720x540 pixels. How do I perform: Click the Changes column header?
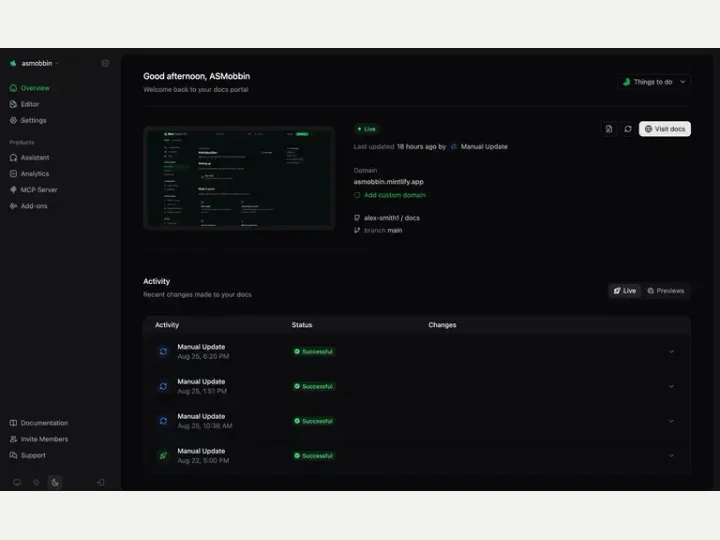point(442,325)
